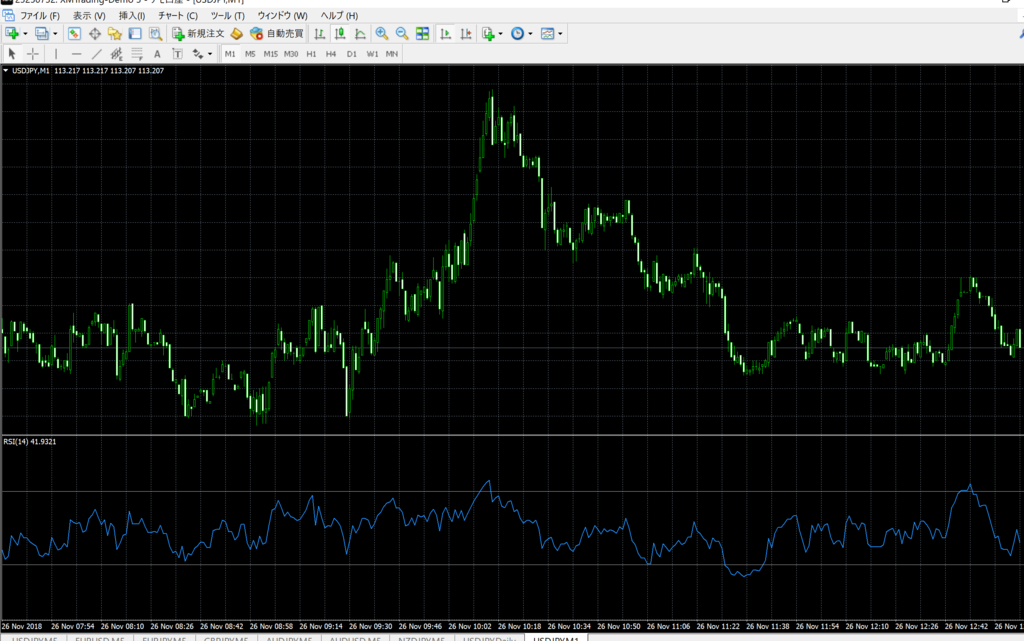This screenshot has height=641, width=1024.
Task: Select the arrow cursor tool
Action: 12,54
